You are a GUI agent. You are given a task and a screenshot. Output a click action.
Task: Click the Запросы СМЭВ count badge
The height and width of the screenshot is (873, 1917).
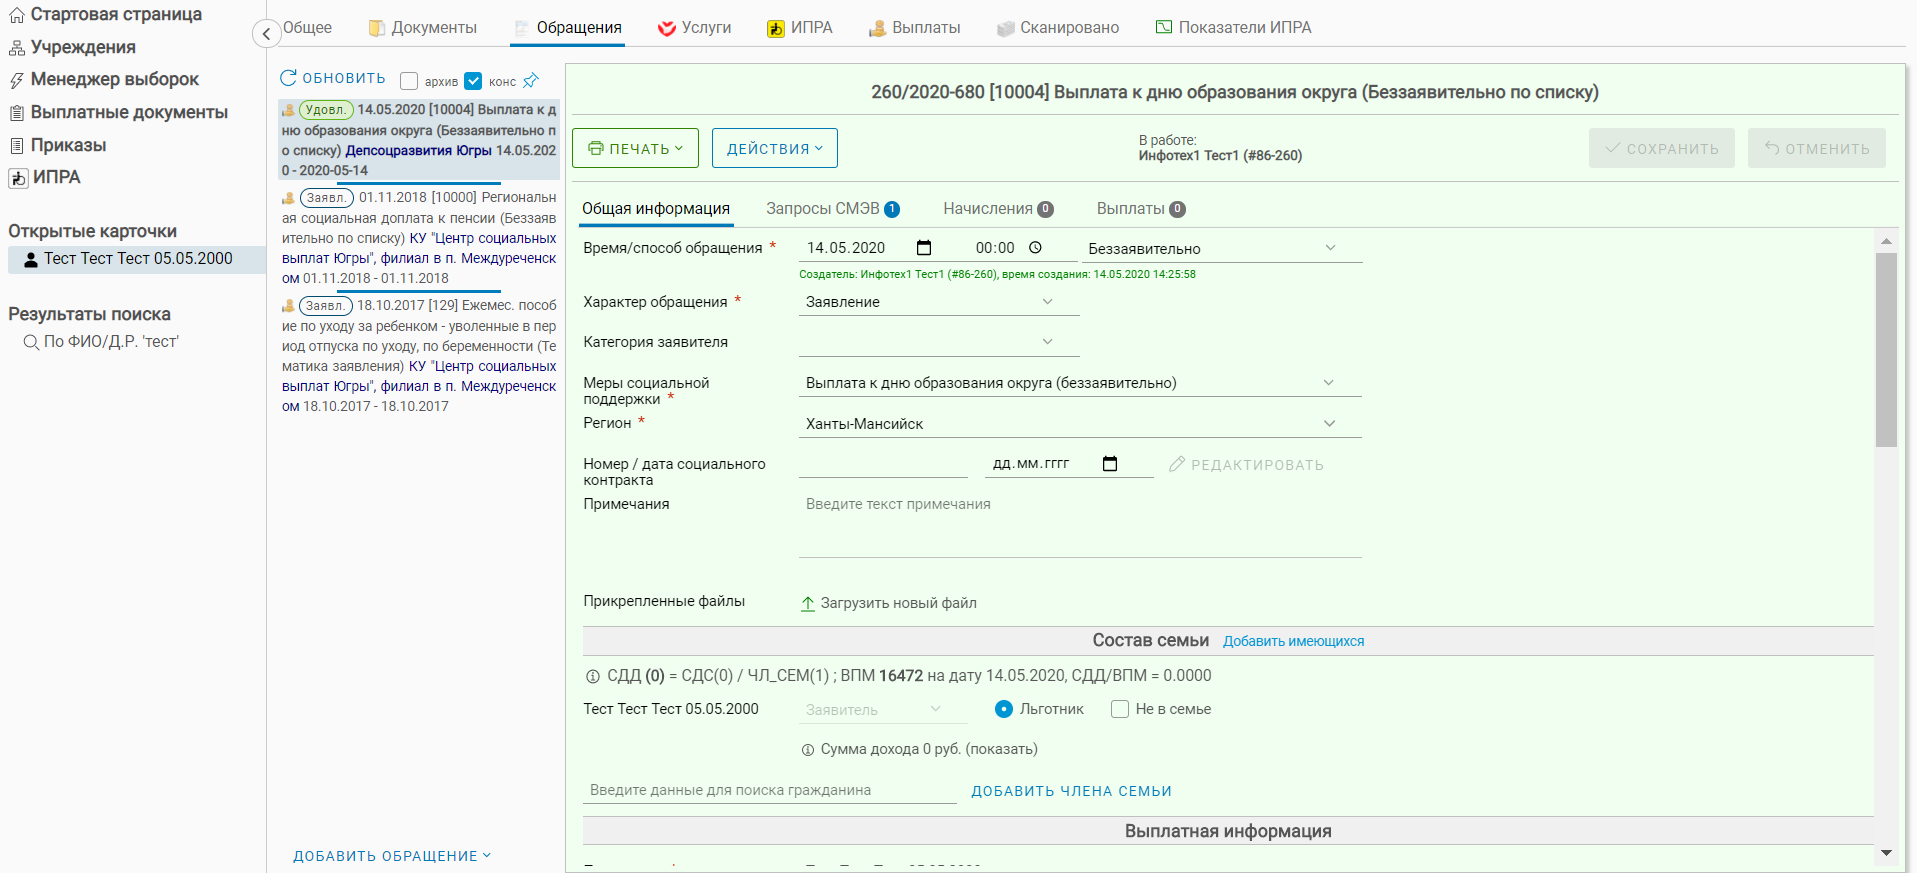pos(892,209)
